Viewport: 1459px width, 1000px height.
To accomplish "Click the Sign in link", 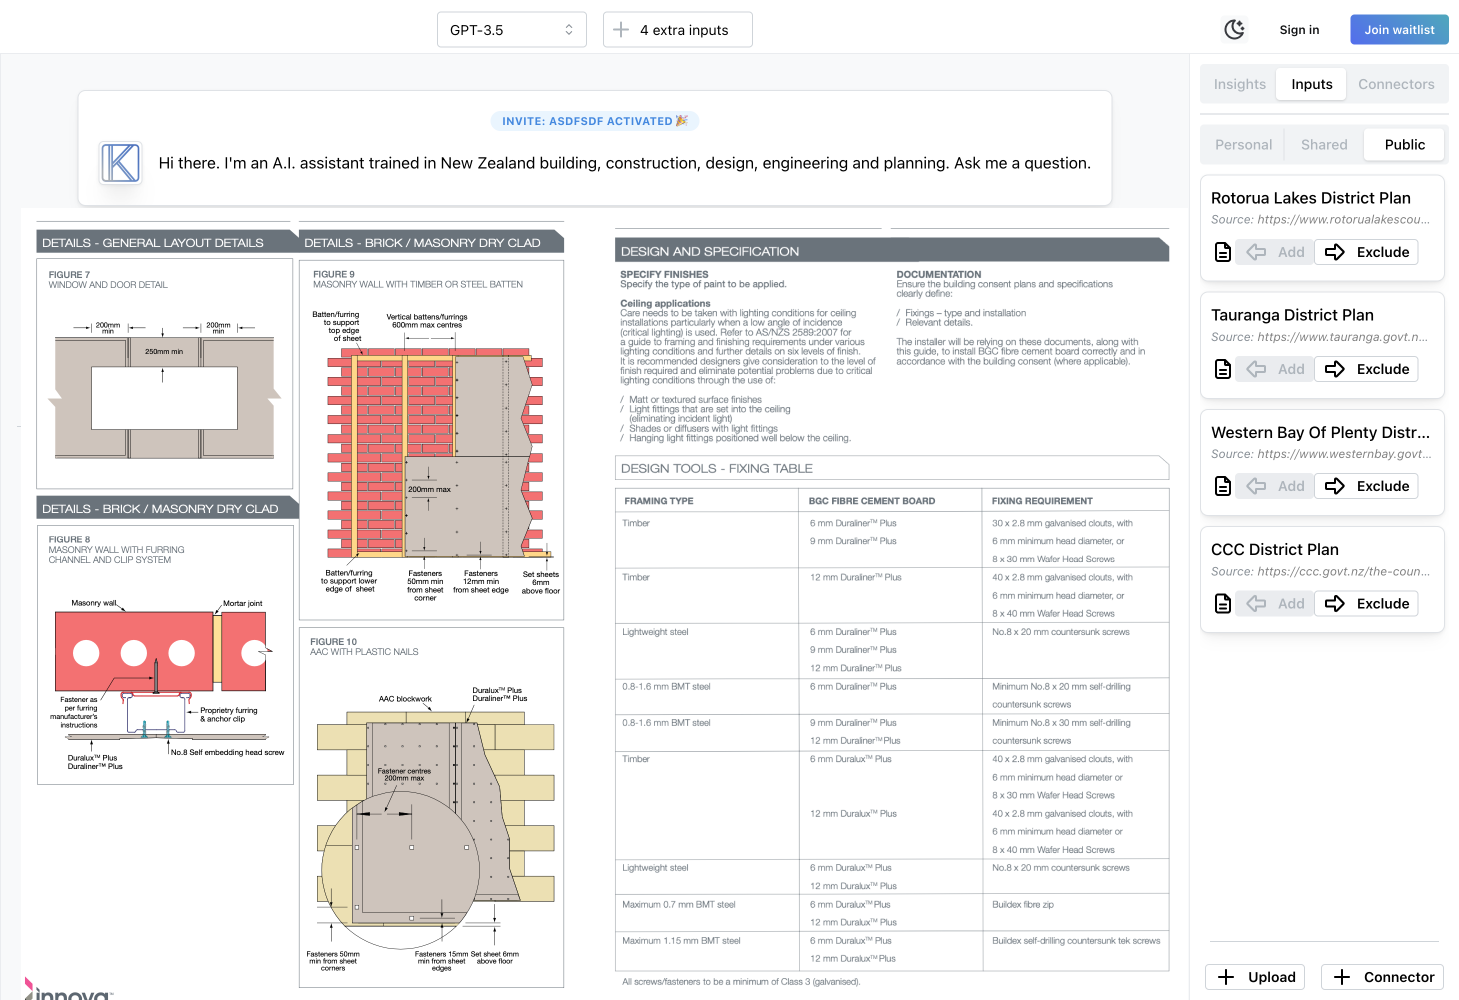I will click(1299, 30).
